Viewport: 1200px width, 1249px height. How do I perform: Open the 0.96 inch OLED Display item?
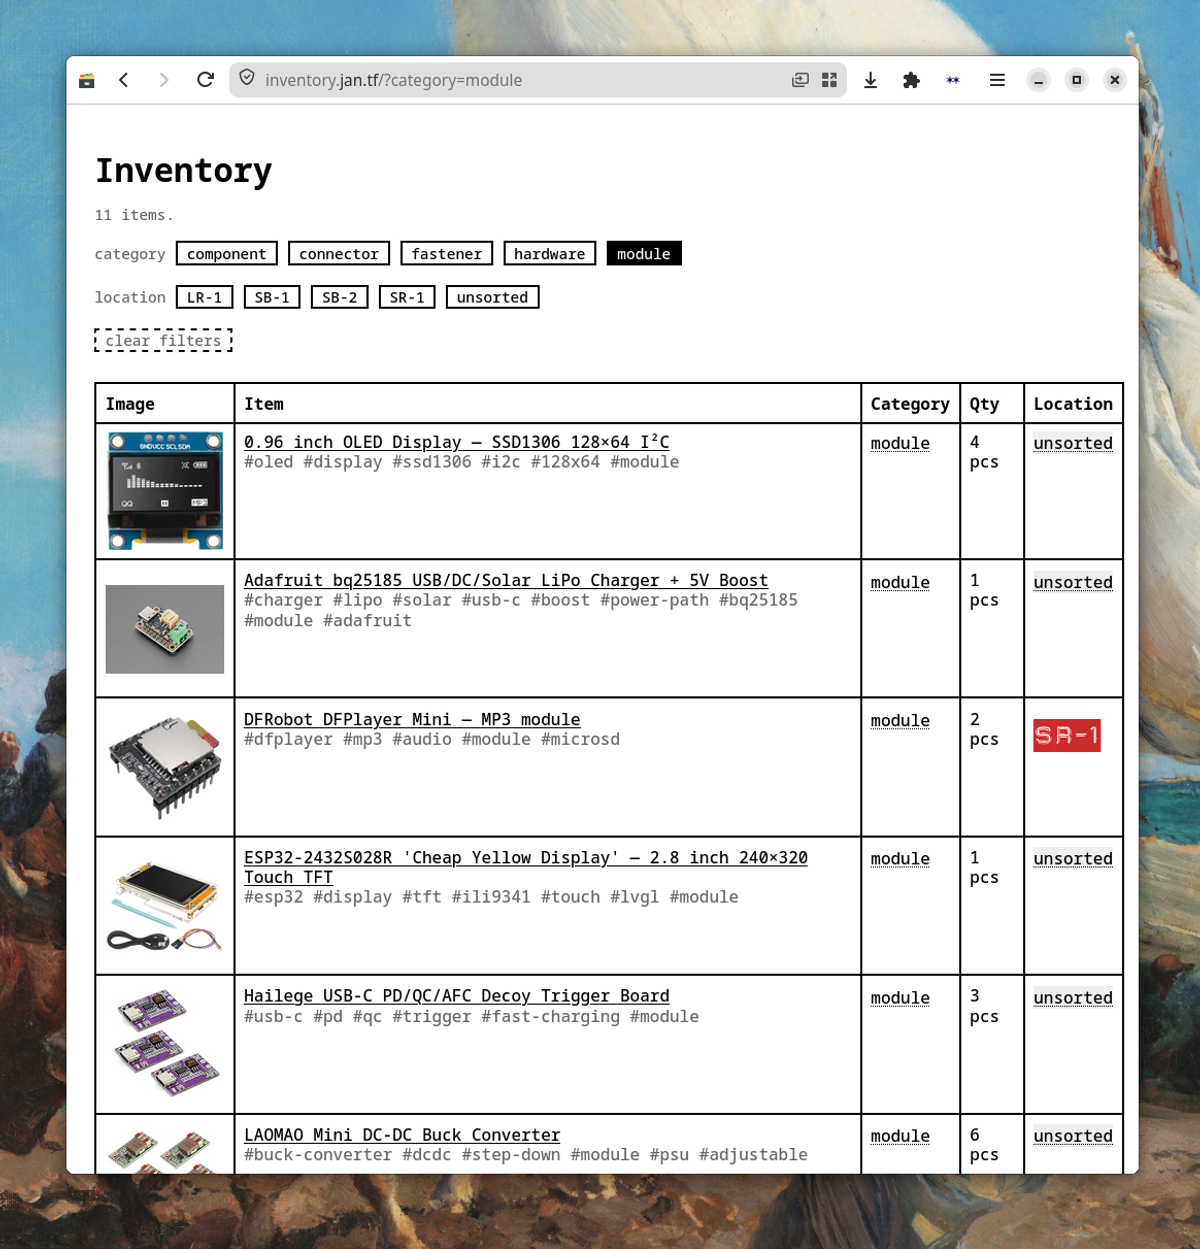(x=457, y=442)
